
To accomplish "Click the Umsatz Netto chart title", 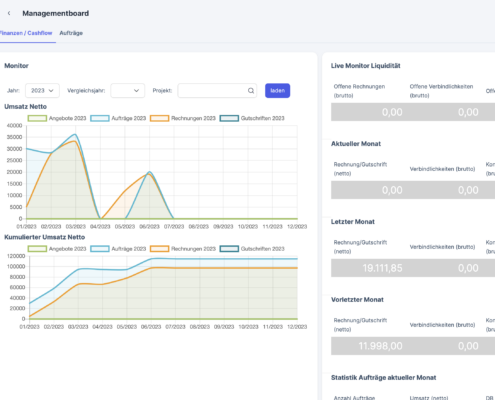I will click(25, 107).
